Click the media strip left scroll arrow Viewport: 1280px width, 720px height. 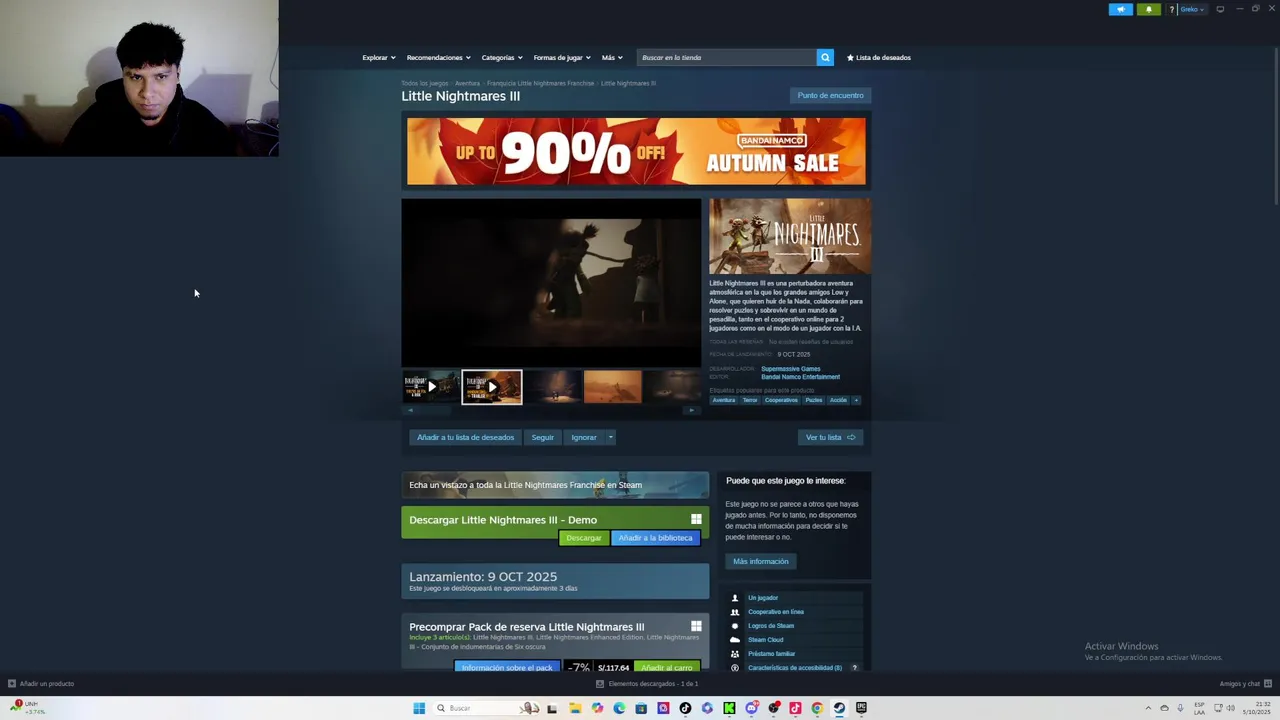click(409, 410)
